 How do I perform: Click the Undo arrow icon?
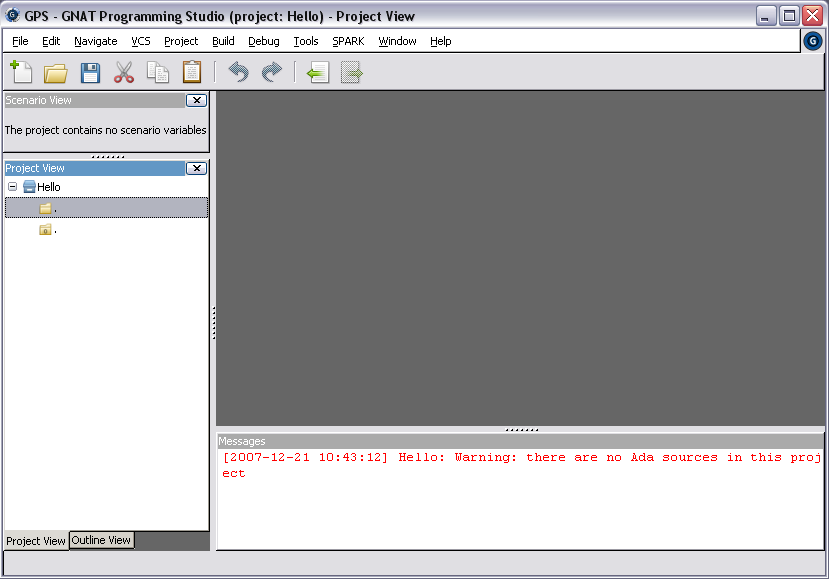pyautogui.click(x=238, y=73)
